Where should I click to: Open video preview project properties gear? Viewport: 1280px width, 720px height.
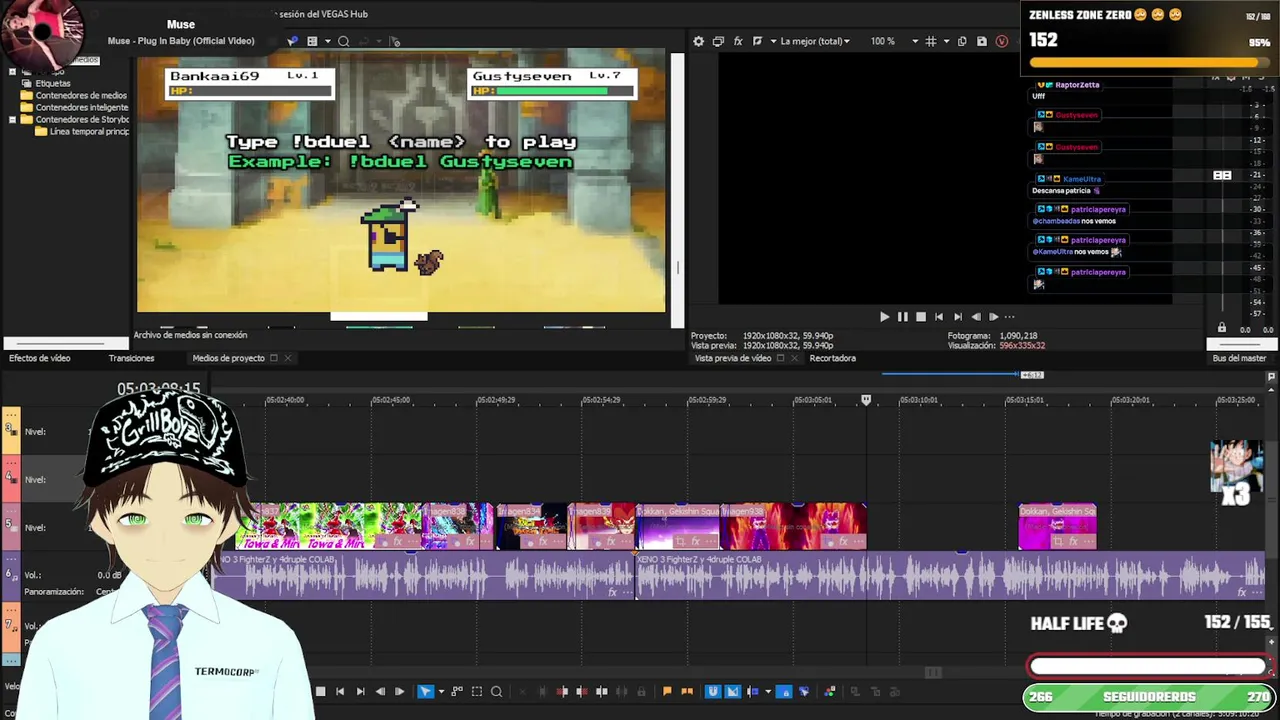click(x=698, y=41)
